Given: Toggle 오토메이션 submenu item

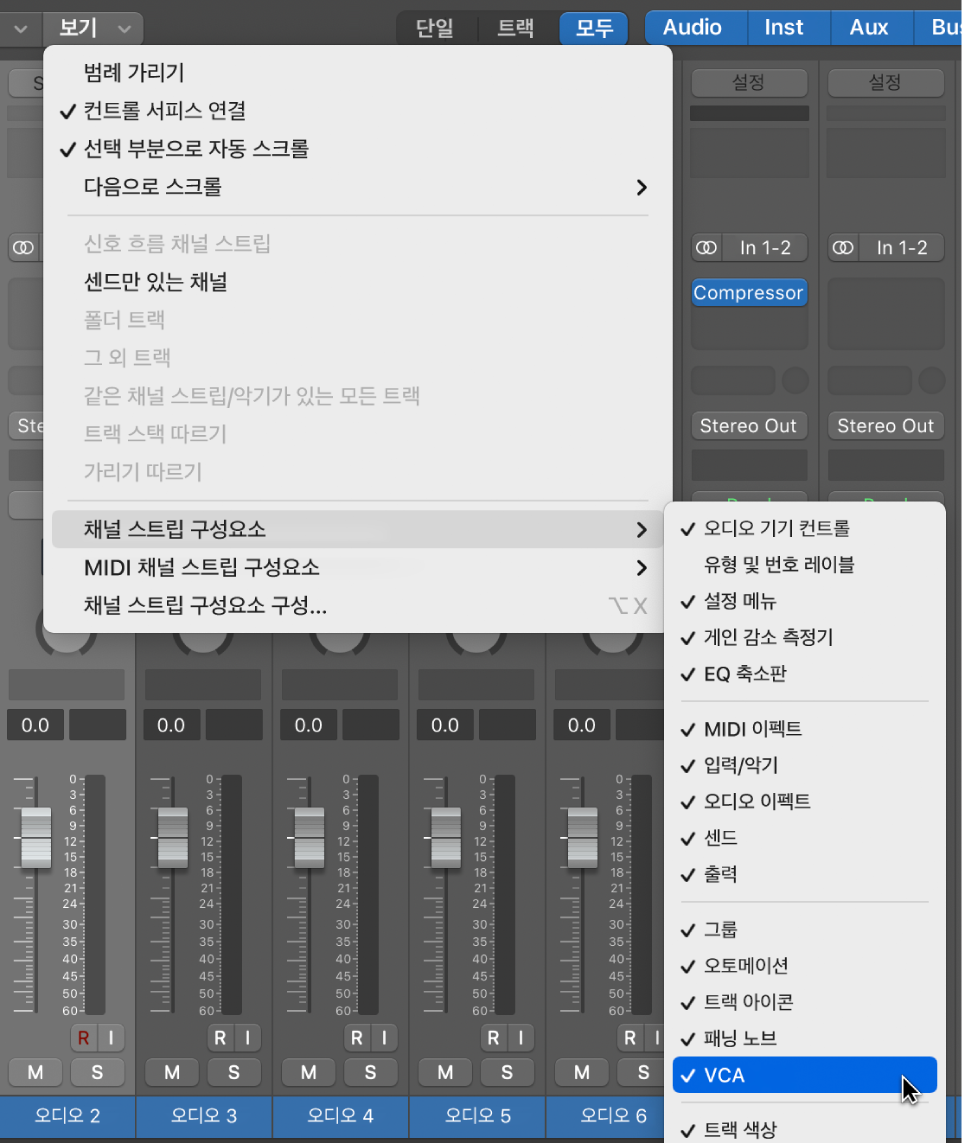Looking at the screenshot, I should [x=805, y=966].
